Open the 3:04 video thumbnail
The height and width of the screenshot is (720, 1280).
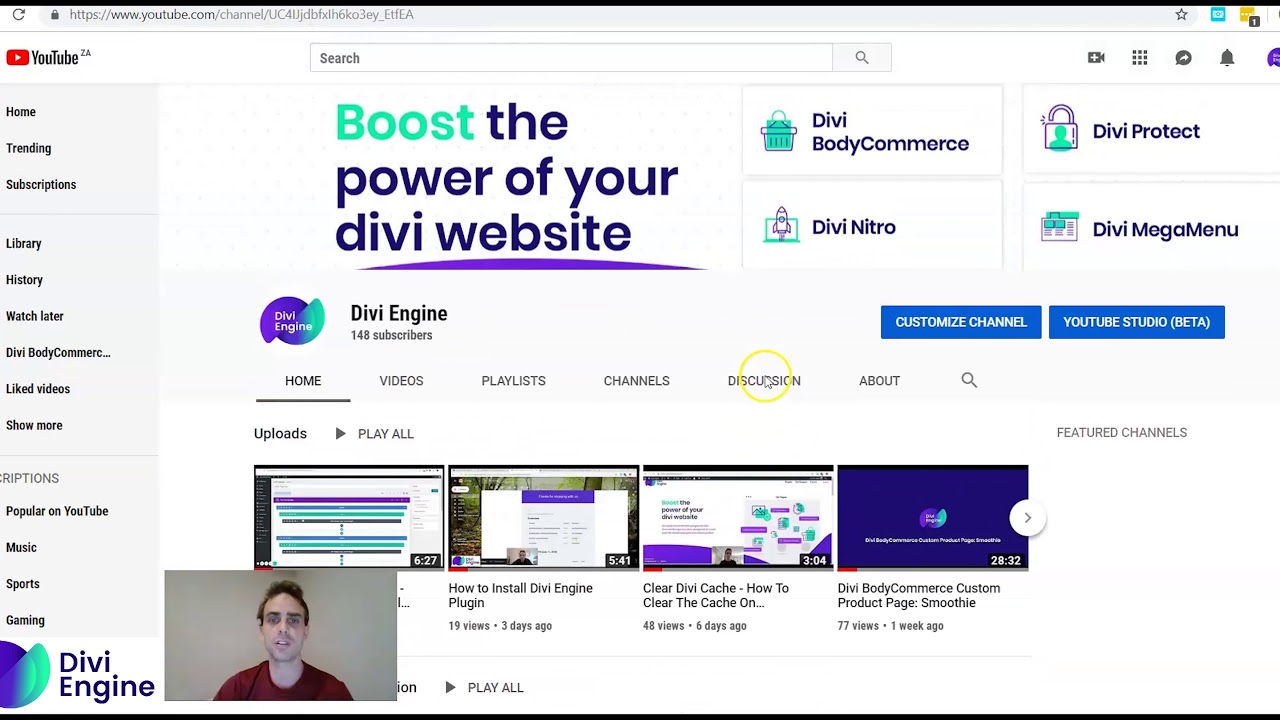737,518
